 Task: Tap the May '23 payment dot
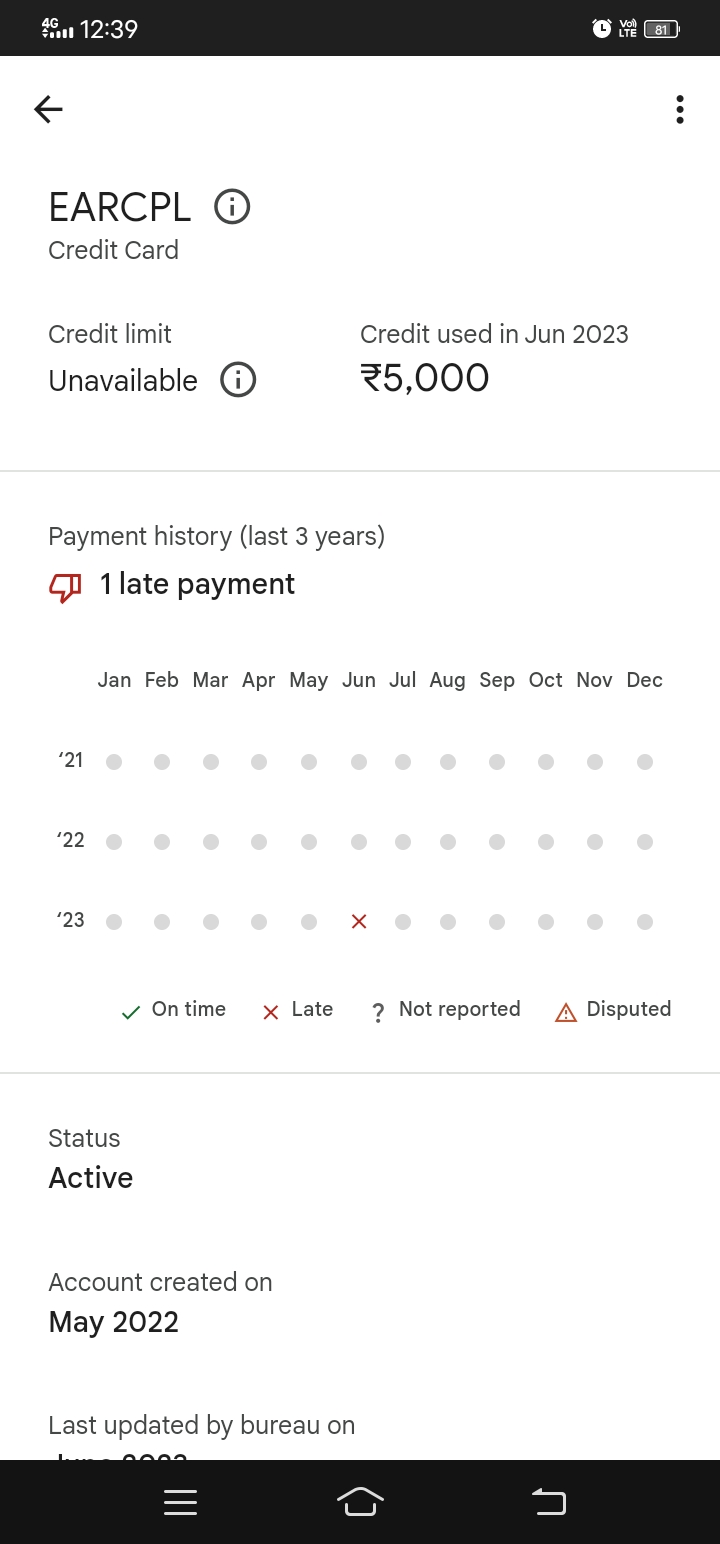click(309, 922)
